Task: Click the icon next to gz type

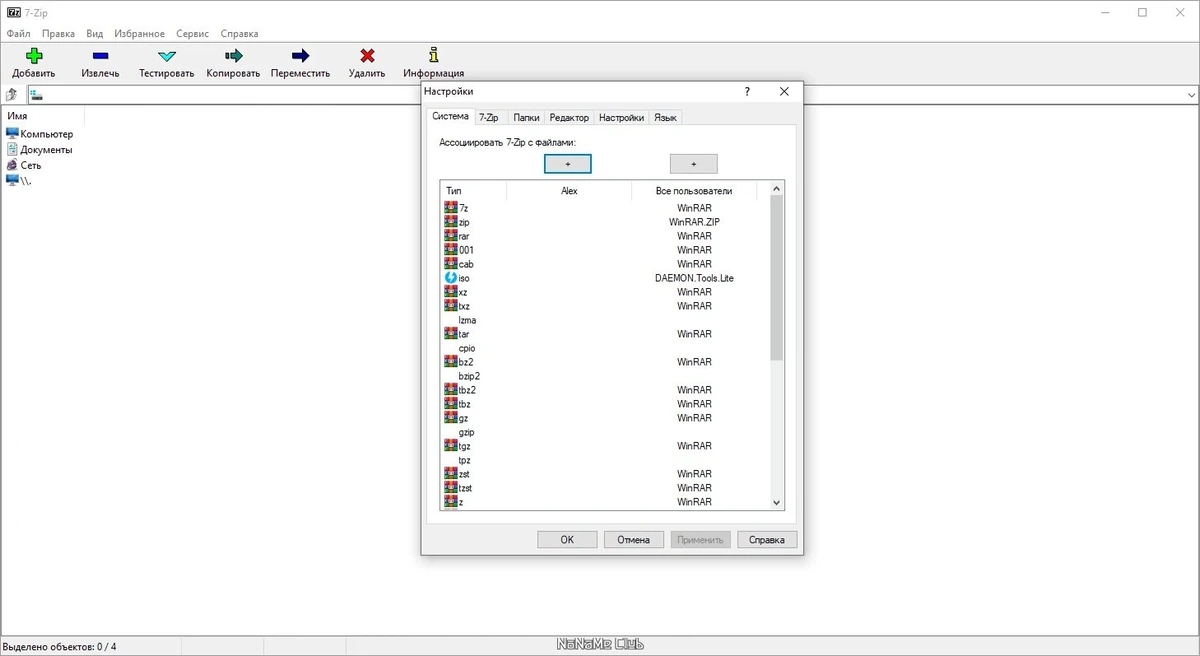Action: click(x=450, y=418)
